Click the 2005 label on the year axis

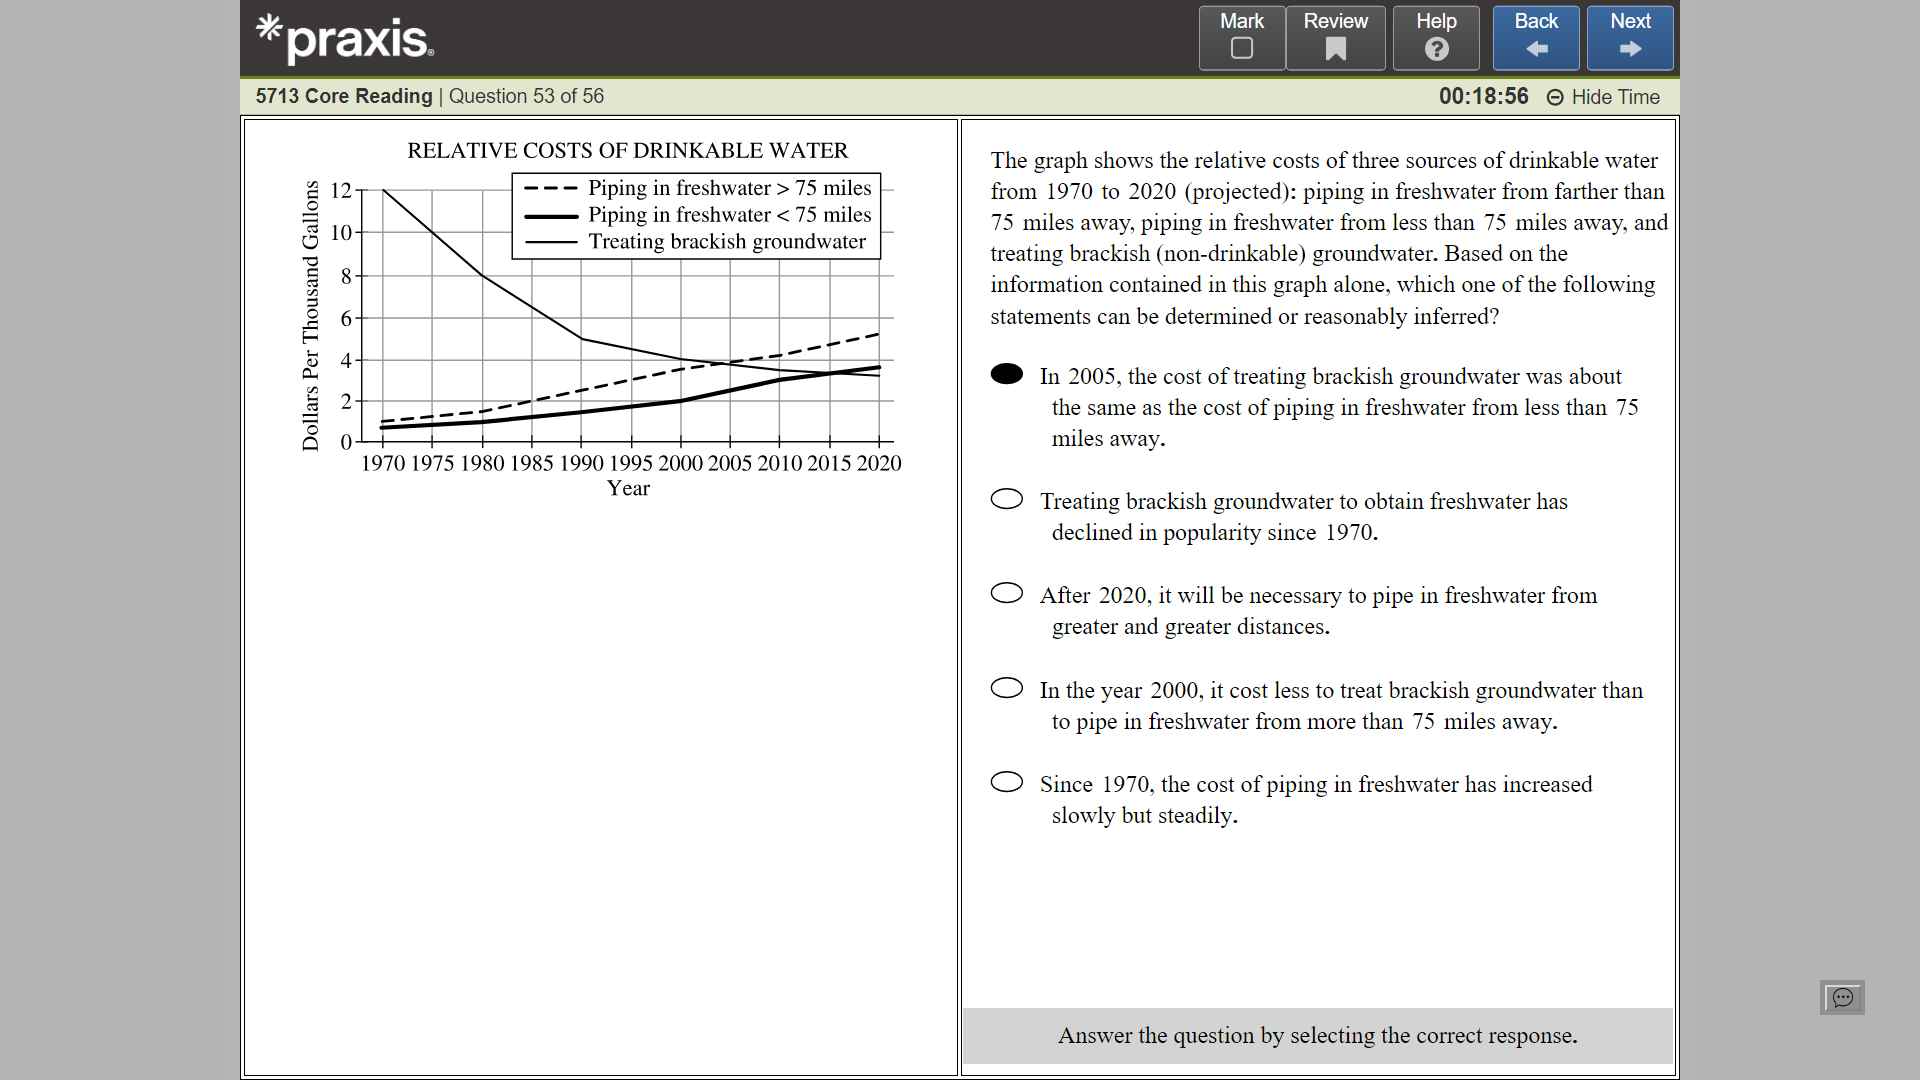click(x=730, y=463)
